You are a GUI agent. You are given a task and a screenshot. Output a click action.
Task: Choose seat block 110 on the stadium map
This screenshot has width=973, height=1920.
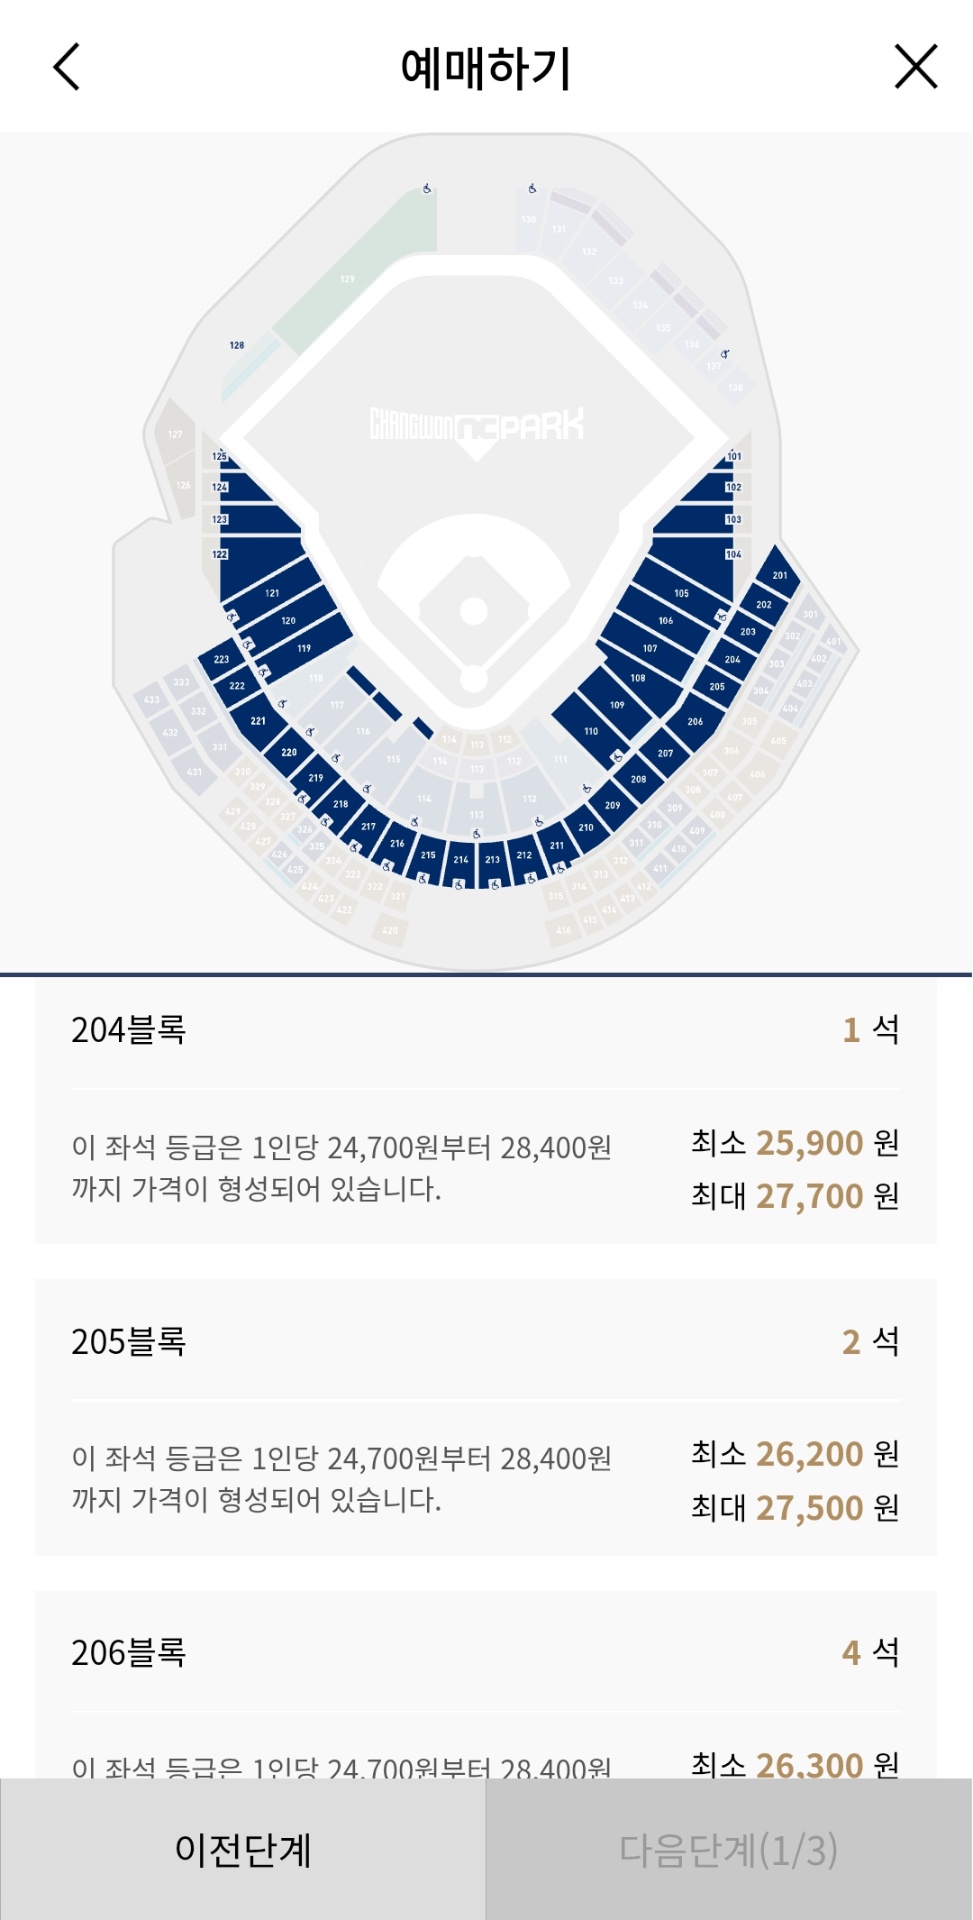coord(591,731)
